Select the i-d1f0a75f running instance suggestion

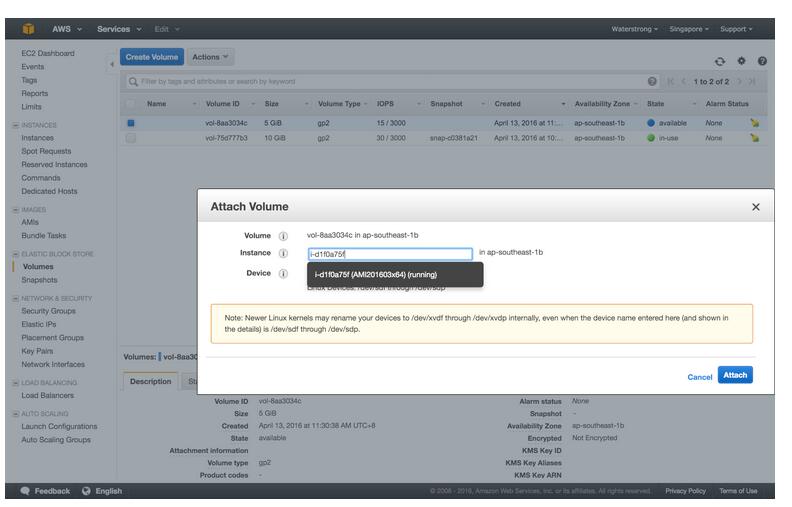point(395,275)
